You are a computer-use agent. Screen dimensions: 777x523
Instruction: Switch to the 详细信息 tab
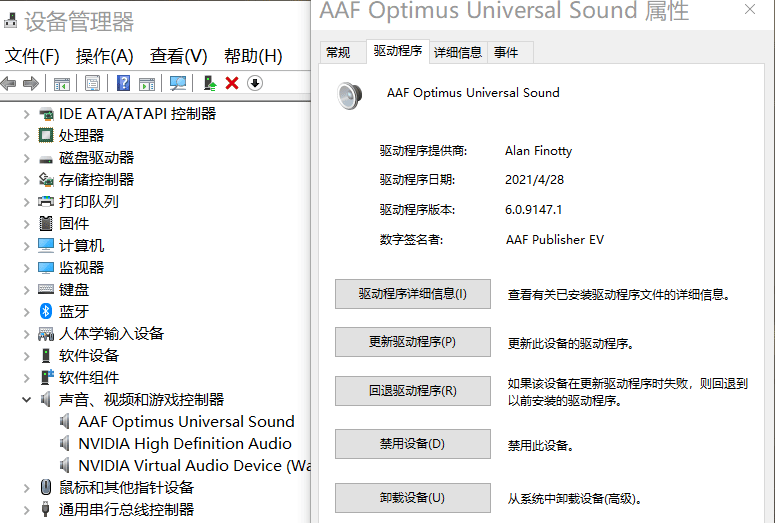[458, 53]
